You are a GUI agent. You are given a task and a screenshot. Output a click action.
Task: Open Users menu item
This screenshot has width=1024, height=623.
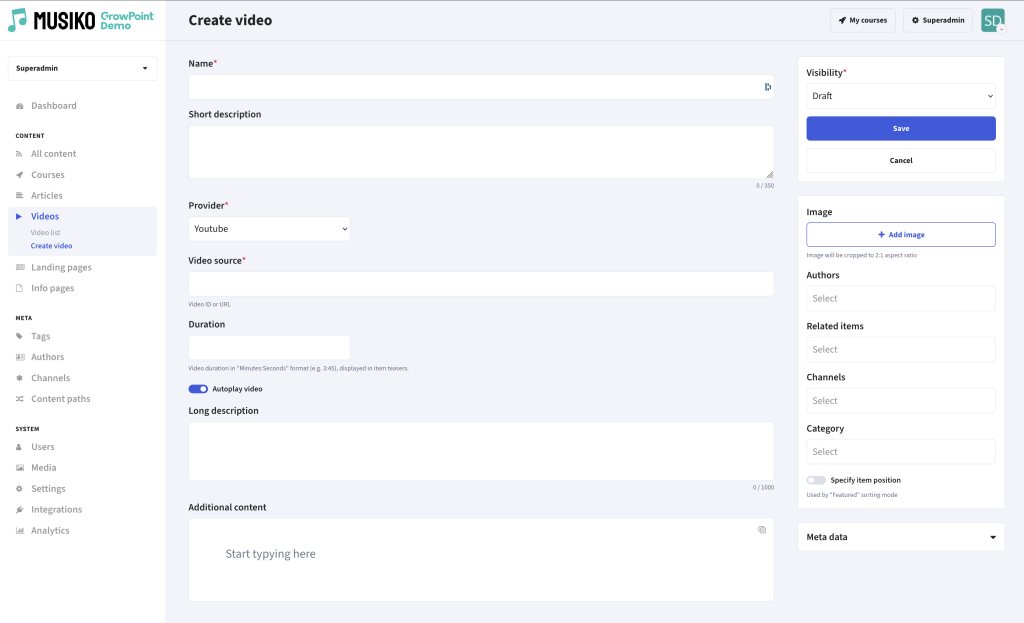(x=43, y=447)
